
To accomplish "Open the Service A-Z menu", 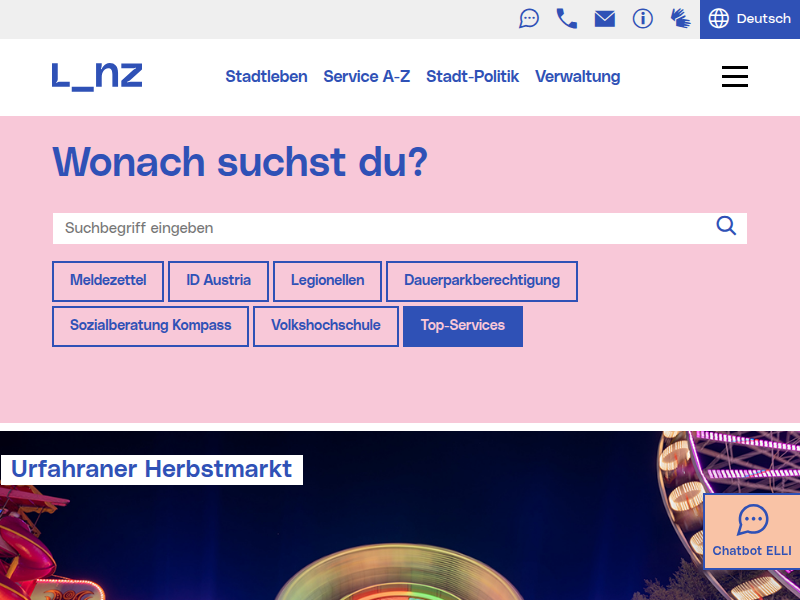I will pos(367,77).
